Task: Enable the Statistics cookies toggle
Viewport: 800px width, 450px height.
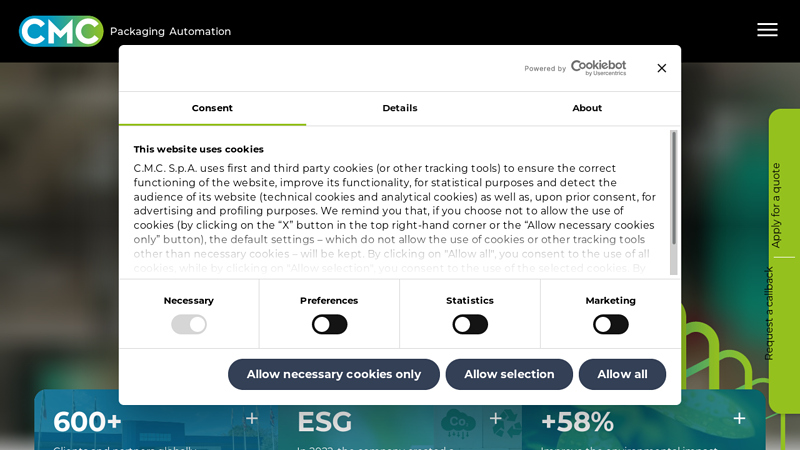Action: click(470, 324)
